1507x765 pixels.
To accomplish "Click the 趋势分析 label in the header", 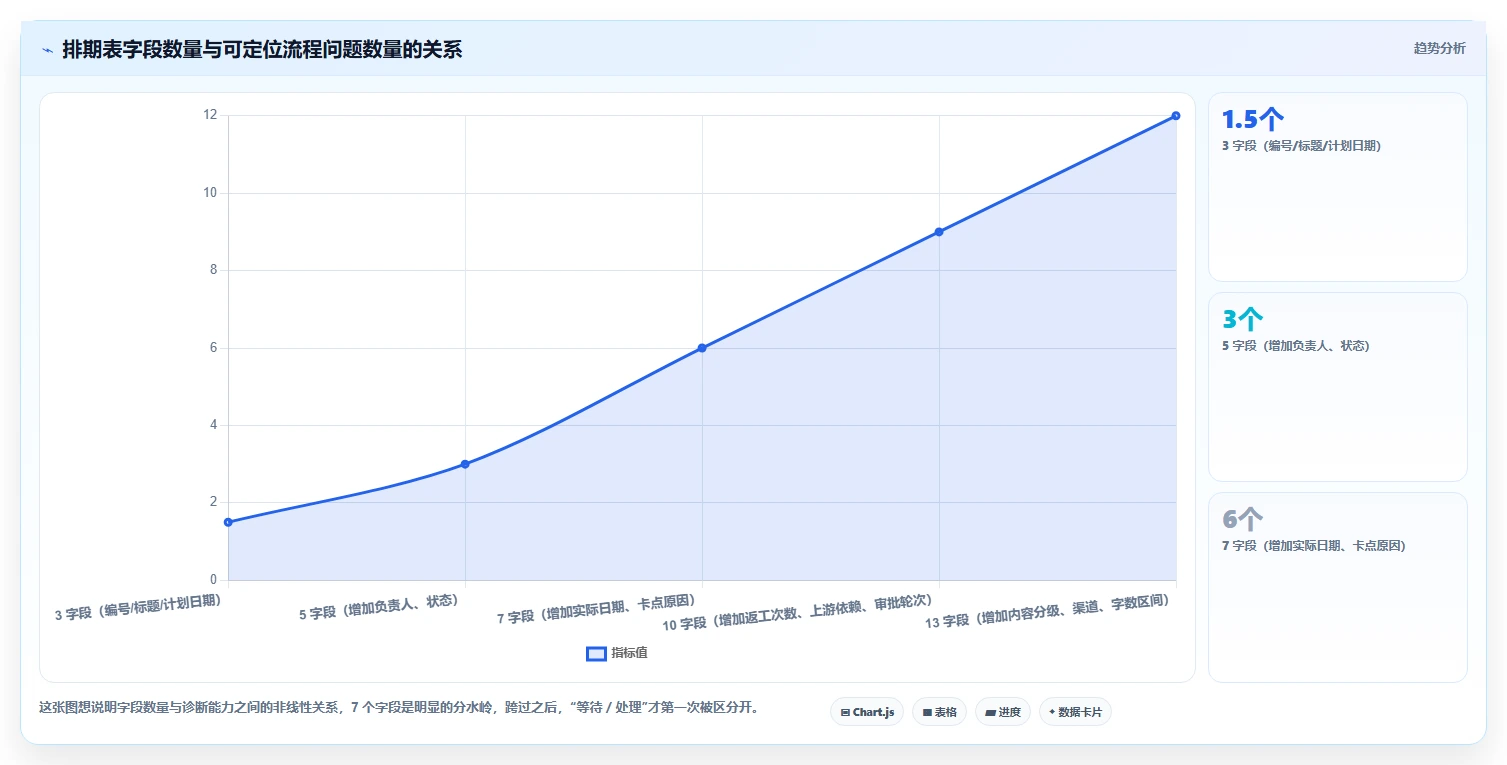I will (x=1439, y=49).
